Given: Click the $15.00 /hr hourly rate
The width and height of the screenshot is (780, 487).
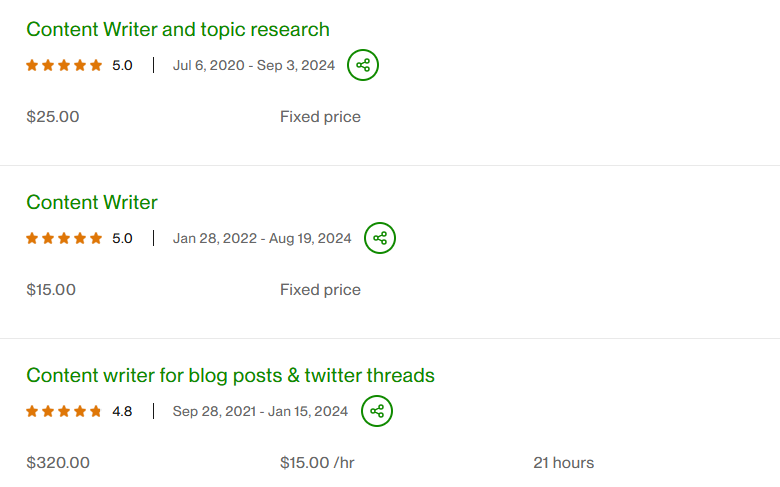Looking at the screenshot, I should [317, 463].
